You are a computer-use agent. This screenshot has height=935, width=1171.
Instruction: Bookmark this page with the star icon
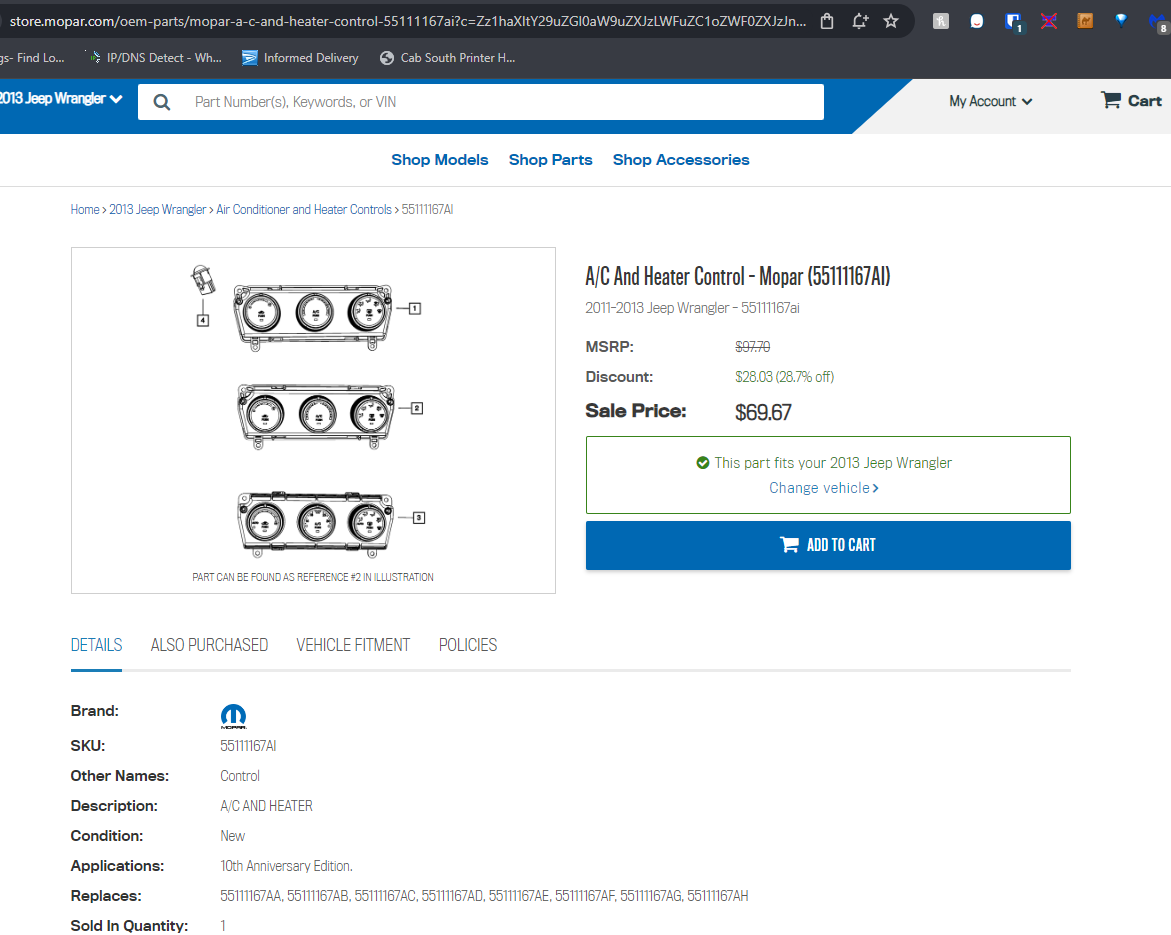tap(891, 21)
